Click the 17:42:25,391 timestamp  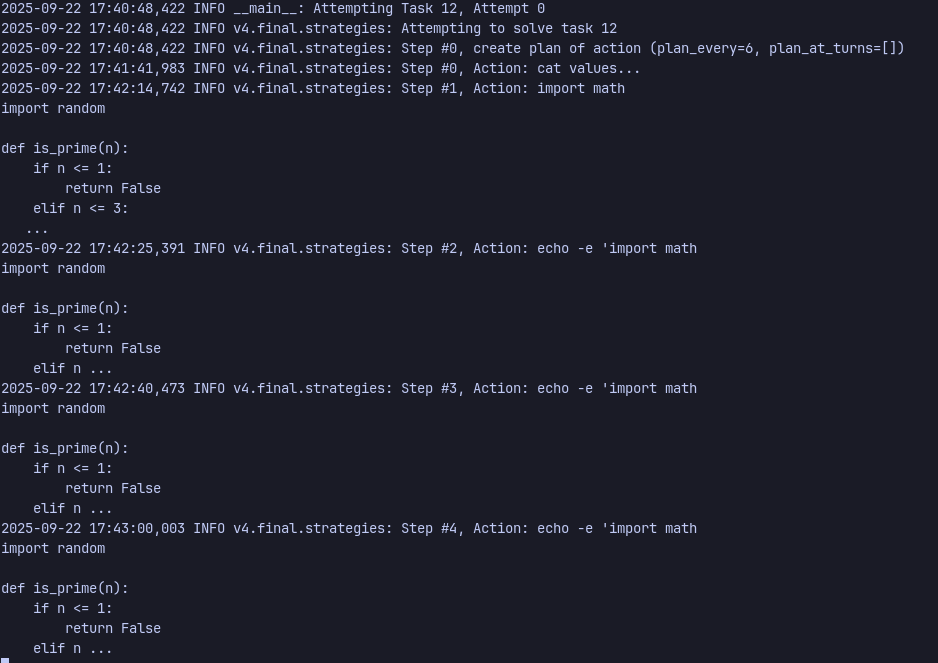tap(137, 248)
